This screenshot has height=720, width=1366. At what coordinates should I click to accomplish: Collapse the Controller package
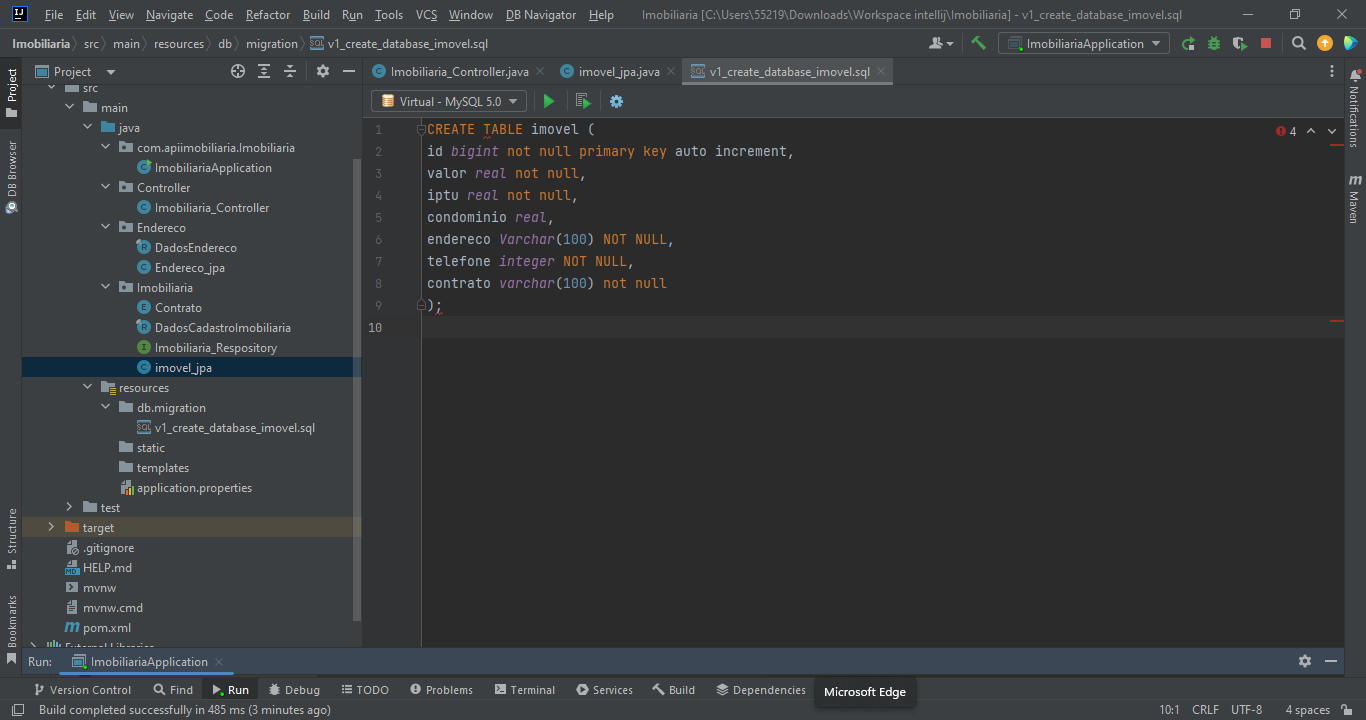click(x=105, y=187)
